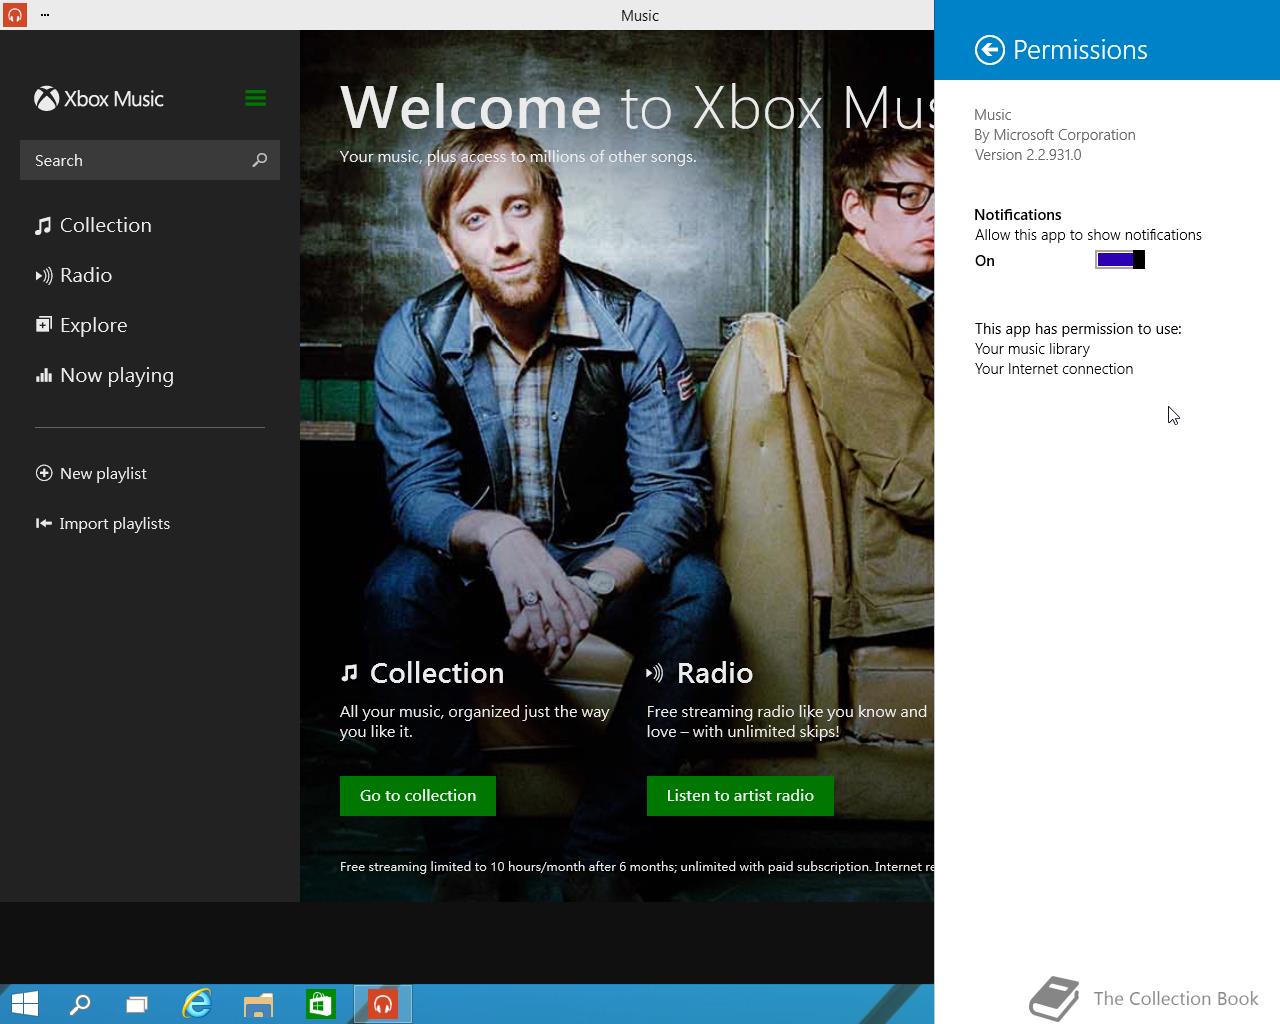This screenshot has height=1024, width=1280.
Task: Click the Collection music note sidebar icon
Action: coord(43,226)
